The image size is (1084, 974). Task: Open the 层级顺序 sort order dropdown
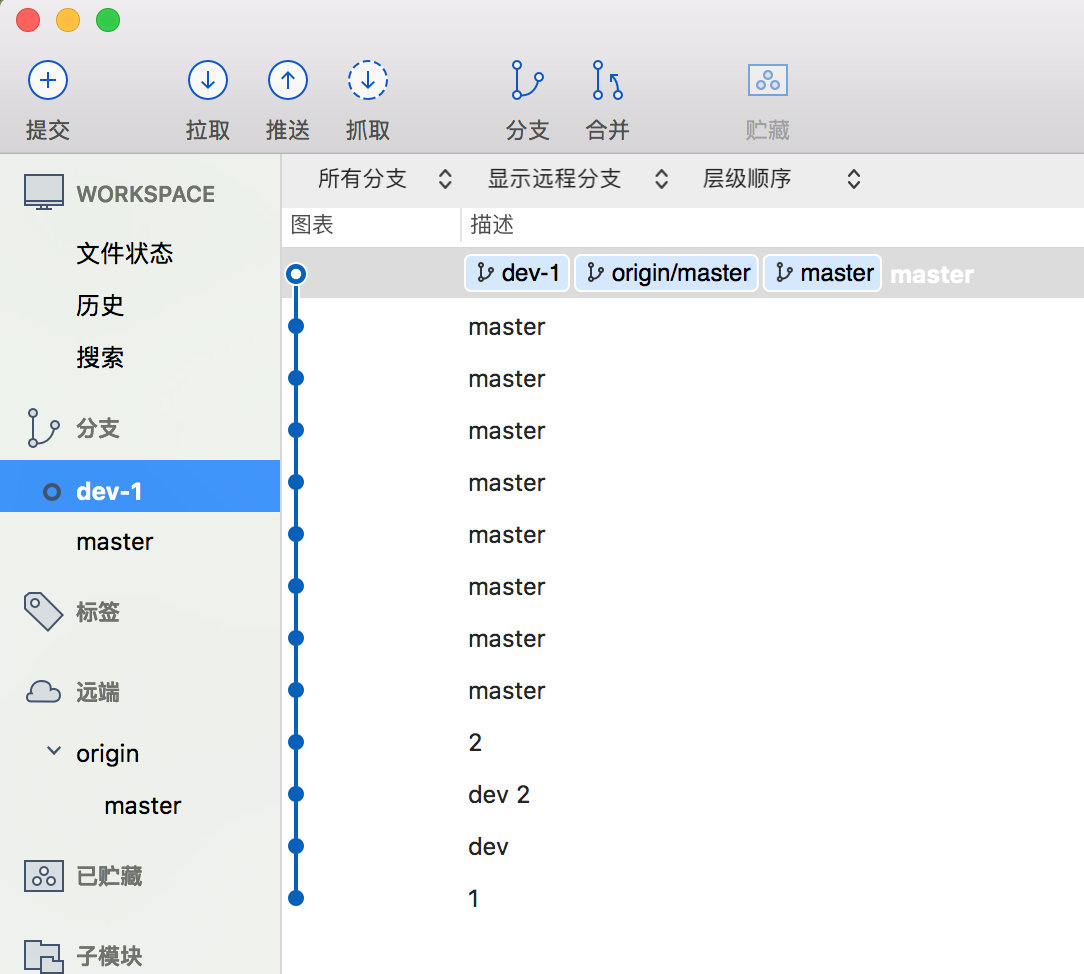781,179
